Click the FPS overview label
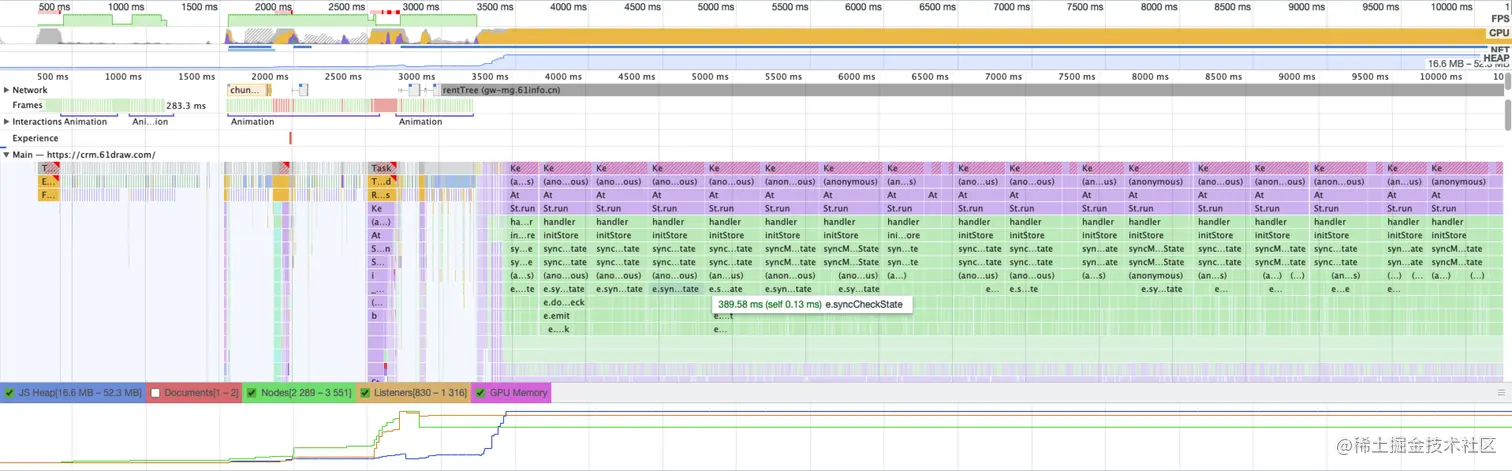Screen dimensions: 1512x471 (x=1499, y=19)
